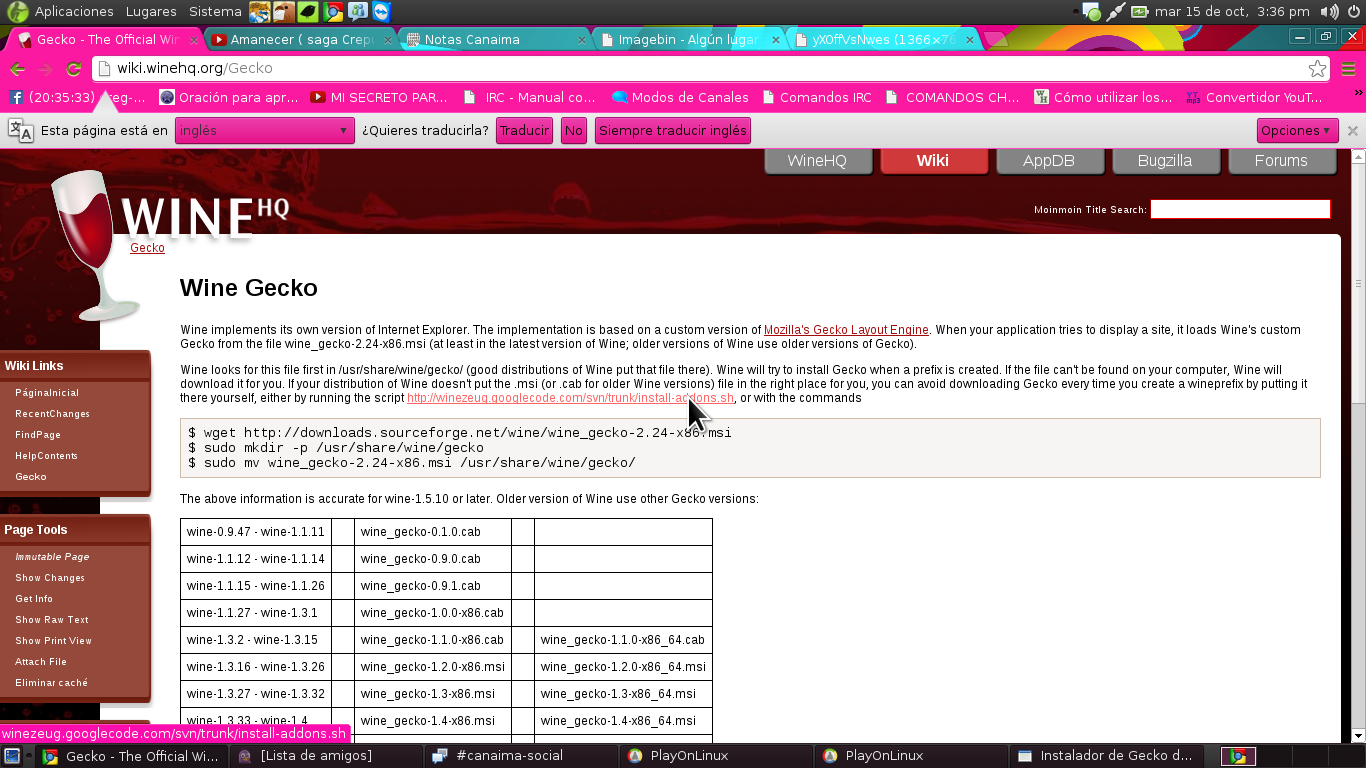Viewport: 1366px width, 768px height.
Task: Switch to the Amanecer ( saga Crepúsculo tab
Action: point(300,40)
